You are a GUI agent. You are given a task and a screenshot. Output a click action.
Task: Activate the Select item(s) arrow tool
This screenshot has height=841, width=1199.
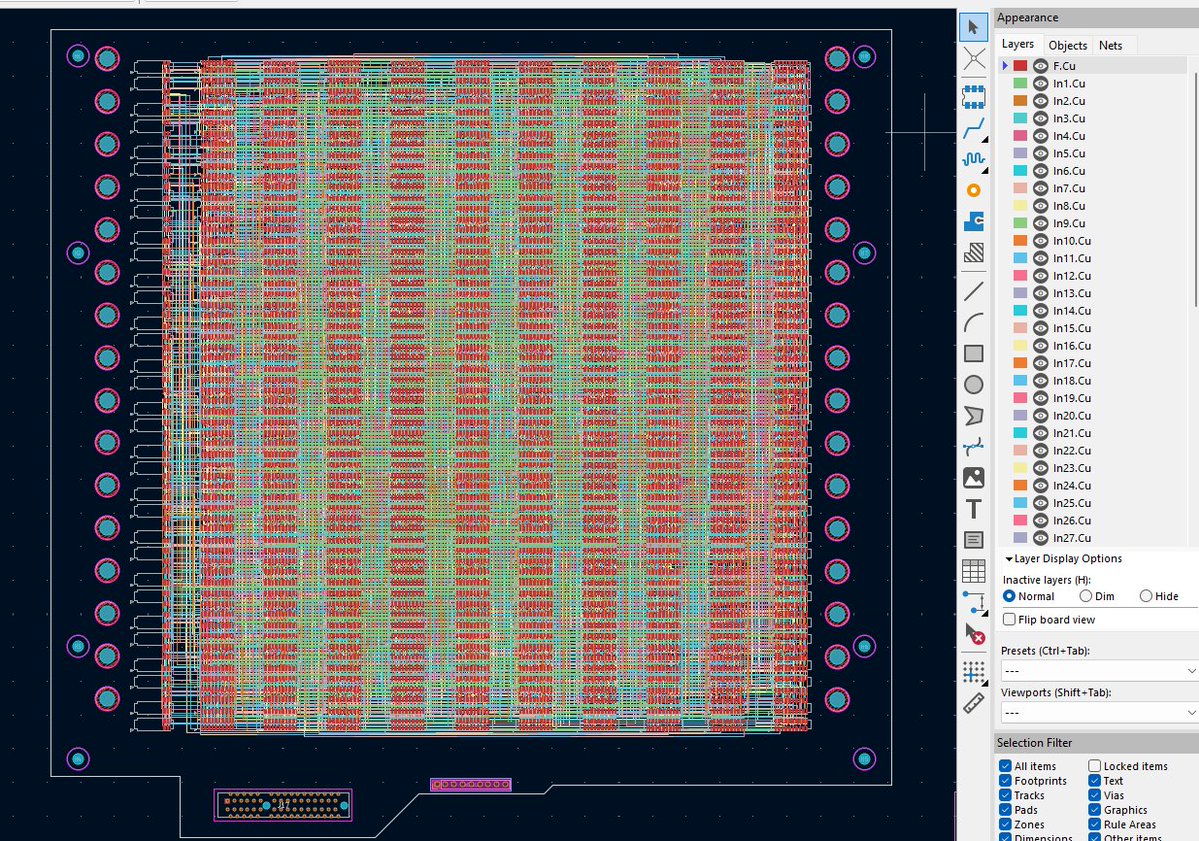tap(973, 28)
